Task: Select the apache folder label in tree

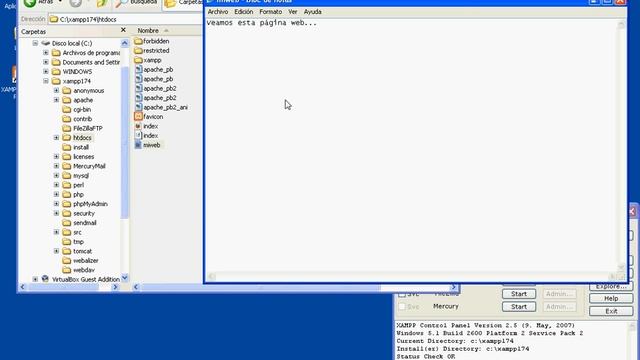Action: (x=83, y=100)
